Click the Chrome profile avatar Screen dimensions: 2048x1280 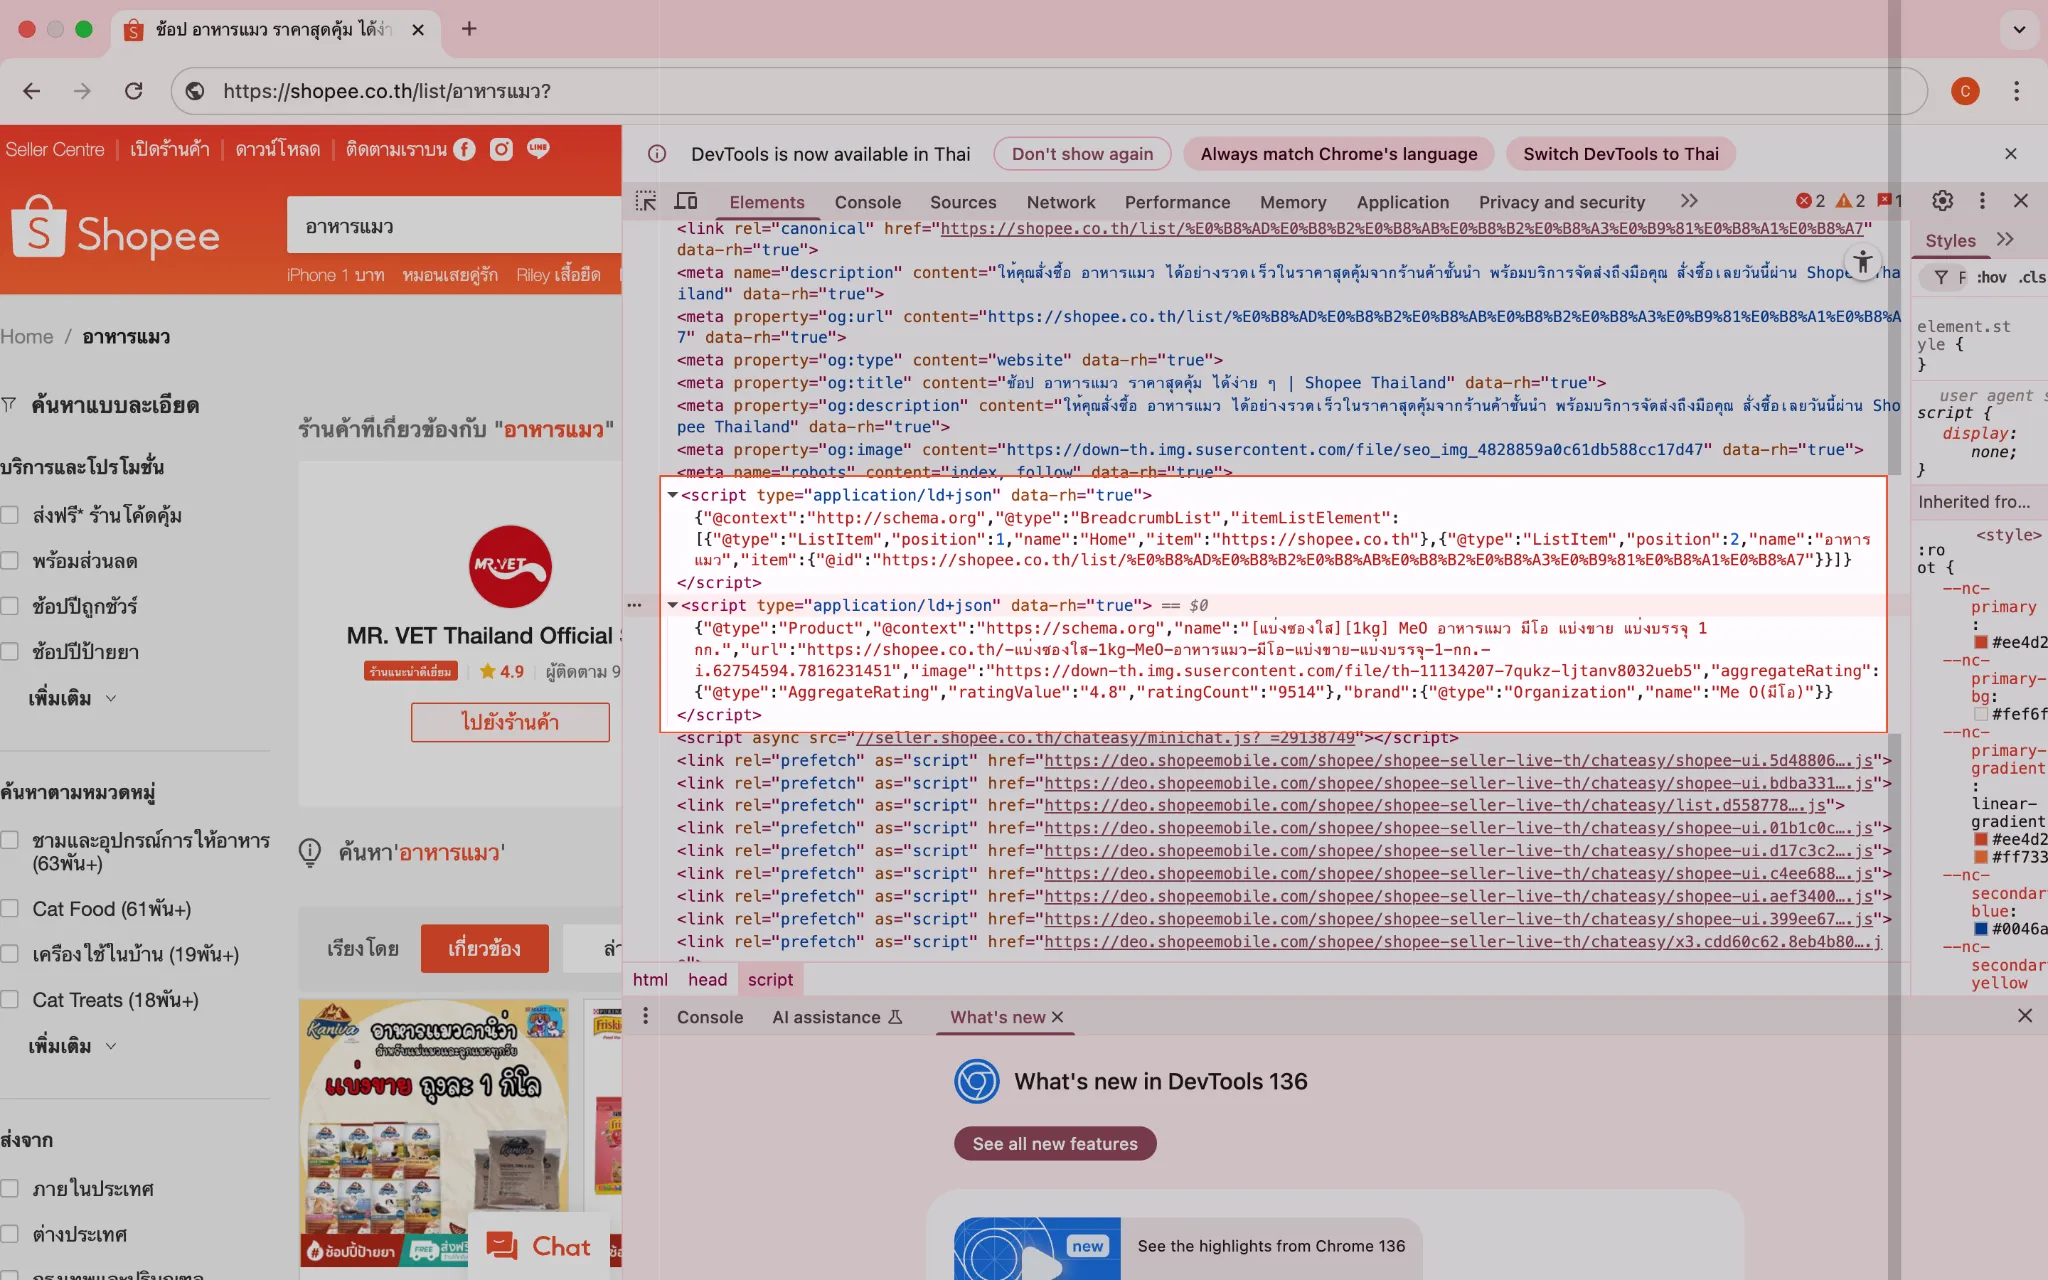click(x=1965, y=91)
